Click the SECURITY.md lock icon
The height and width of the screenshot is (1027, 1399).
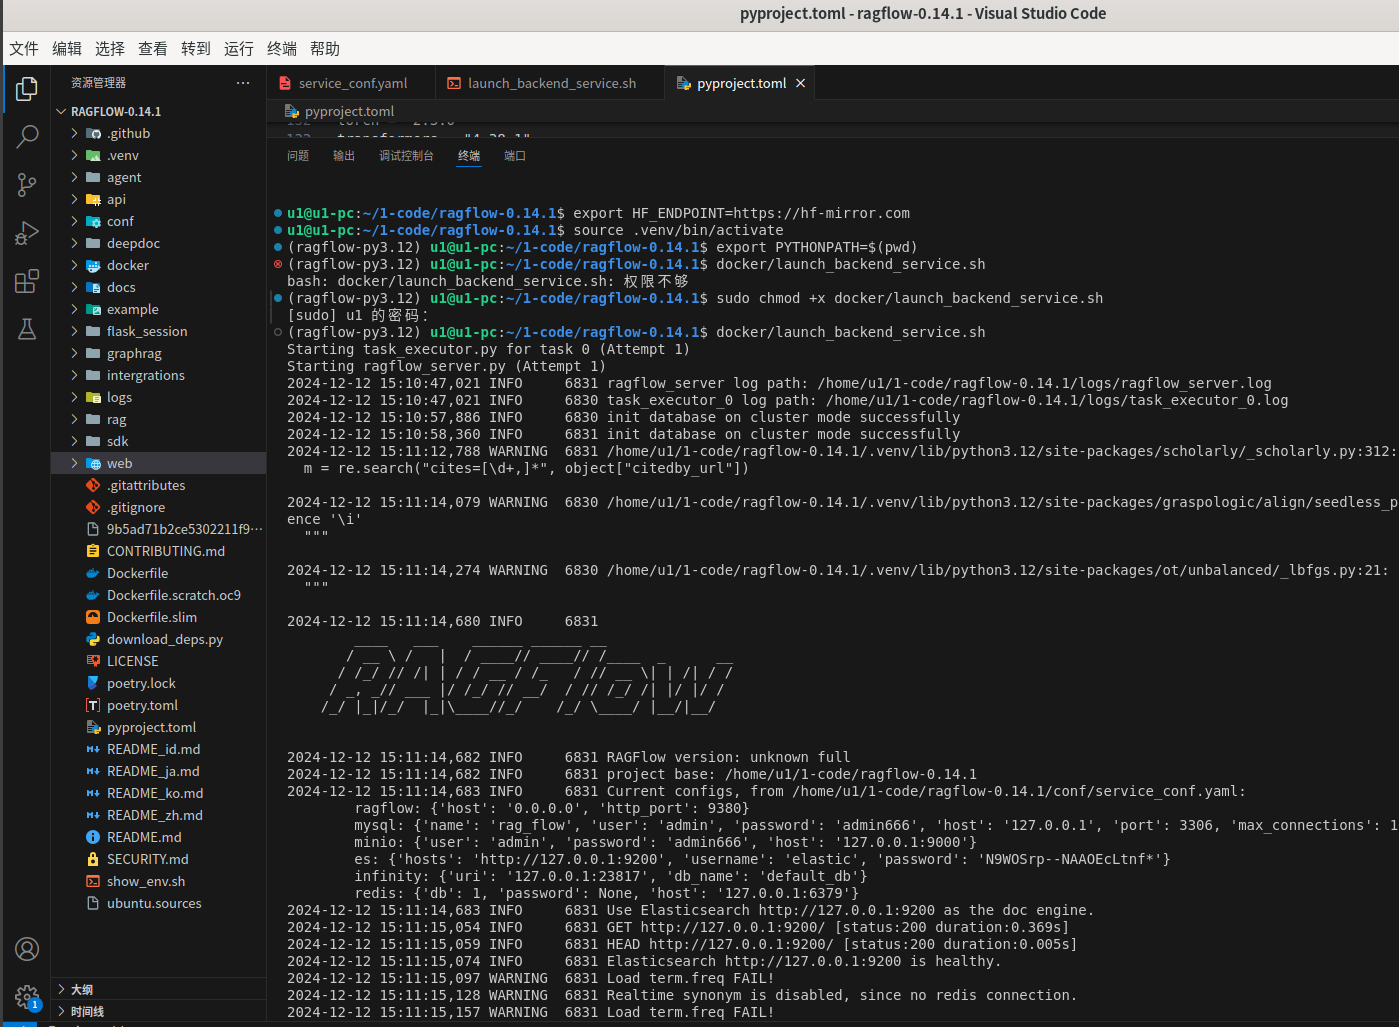(x=93, y=859)
